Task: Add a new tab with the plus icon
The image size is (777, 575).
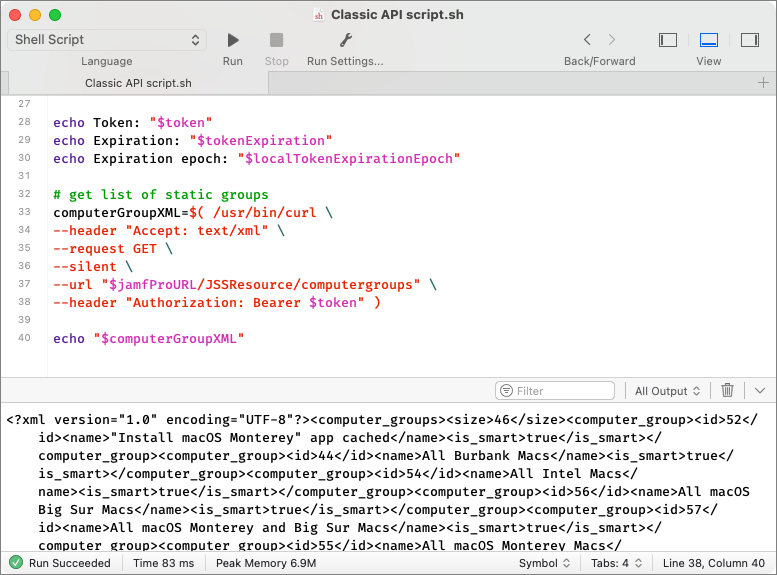Action: (x=763, y=83)
